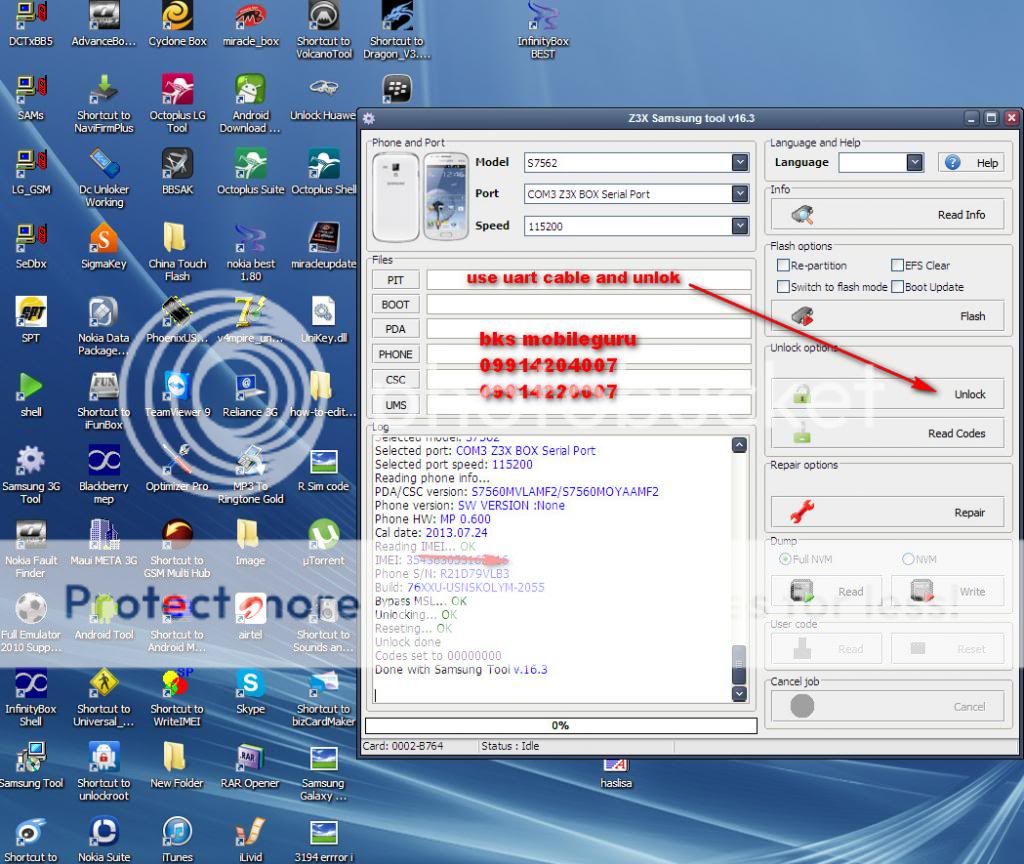Click the Flash button icon
This screenshot has width=1024, height=864.
click(x=801, y=316)
